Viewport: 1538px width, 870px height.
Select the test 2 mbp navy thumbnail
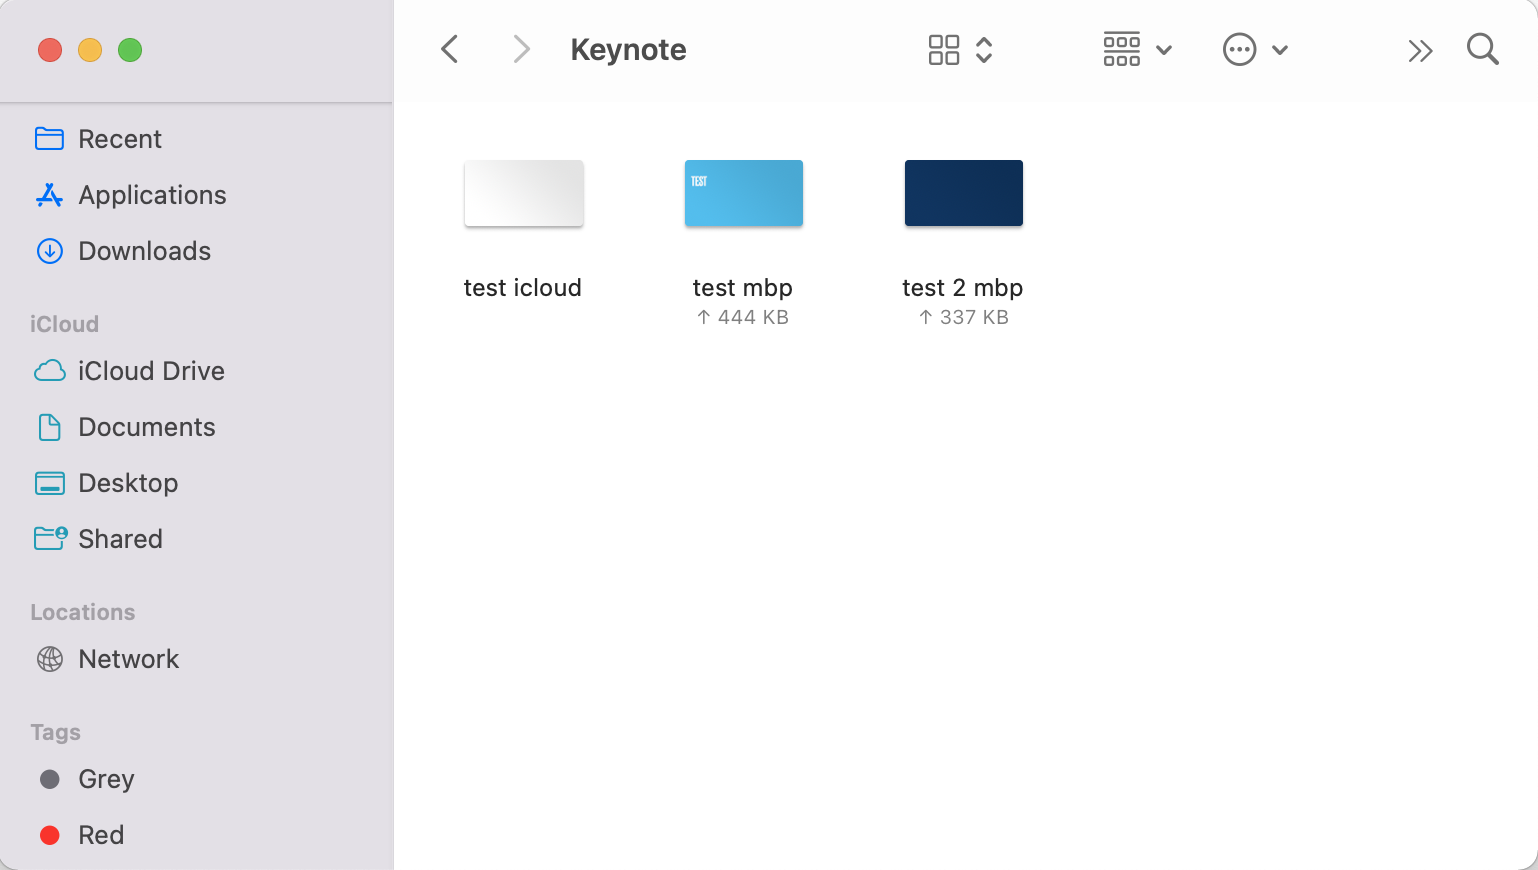(964, 193)
